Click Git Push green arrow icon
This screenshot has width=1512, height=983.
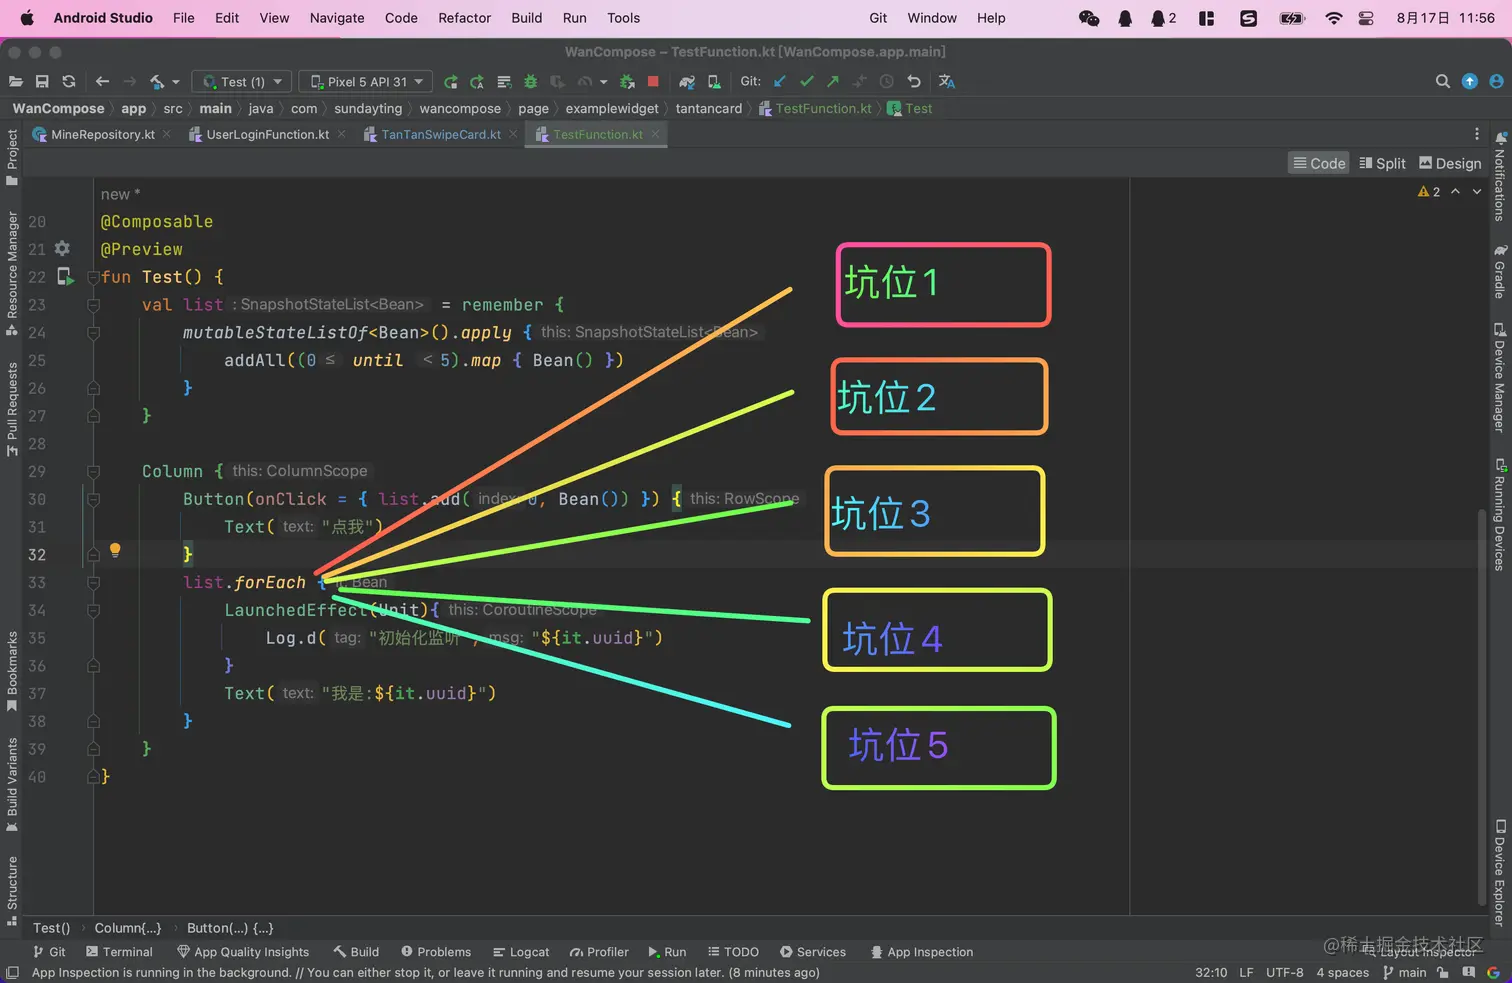(833, 82)
